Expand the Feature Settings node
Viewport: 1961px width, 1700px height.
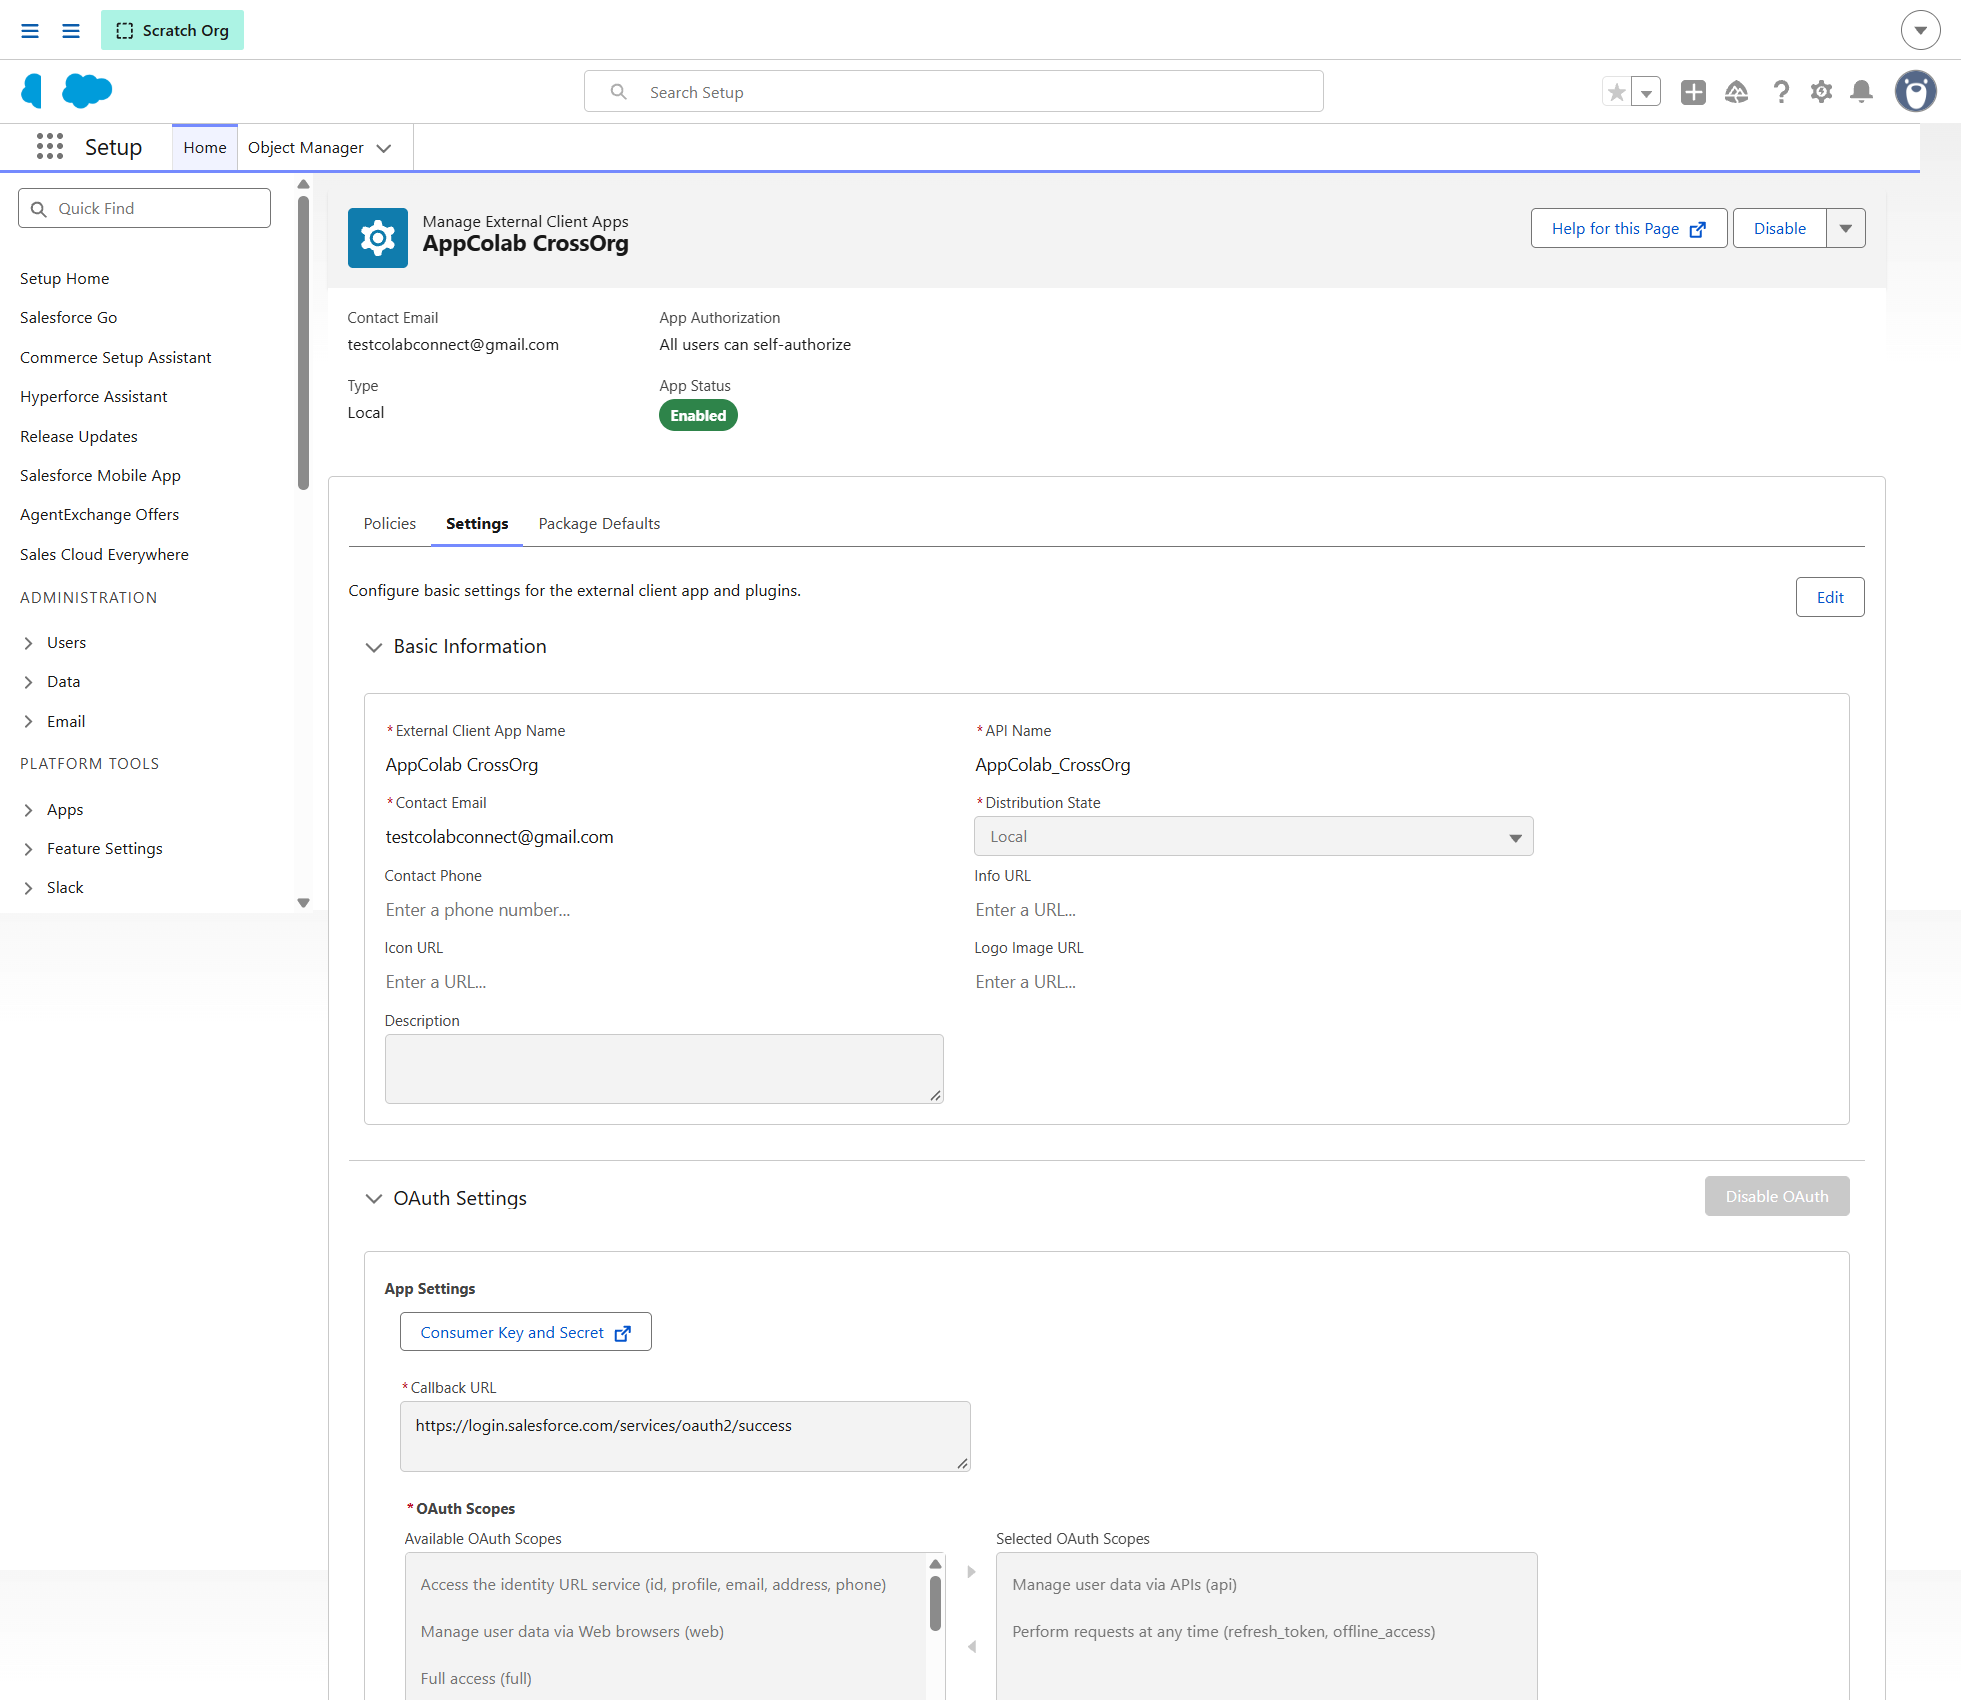pos(28,849)
